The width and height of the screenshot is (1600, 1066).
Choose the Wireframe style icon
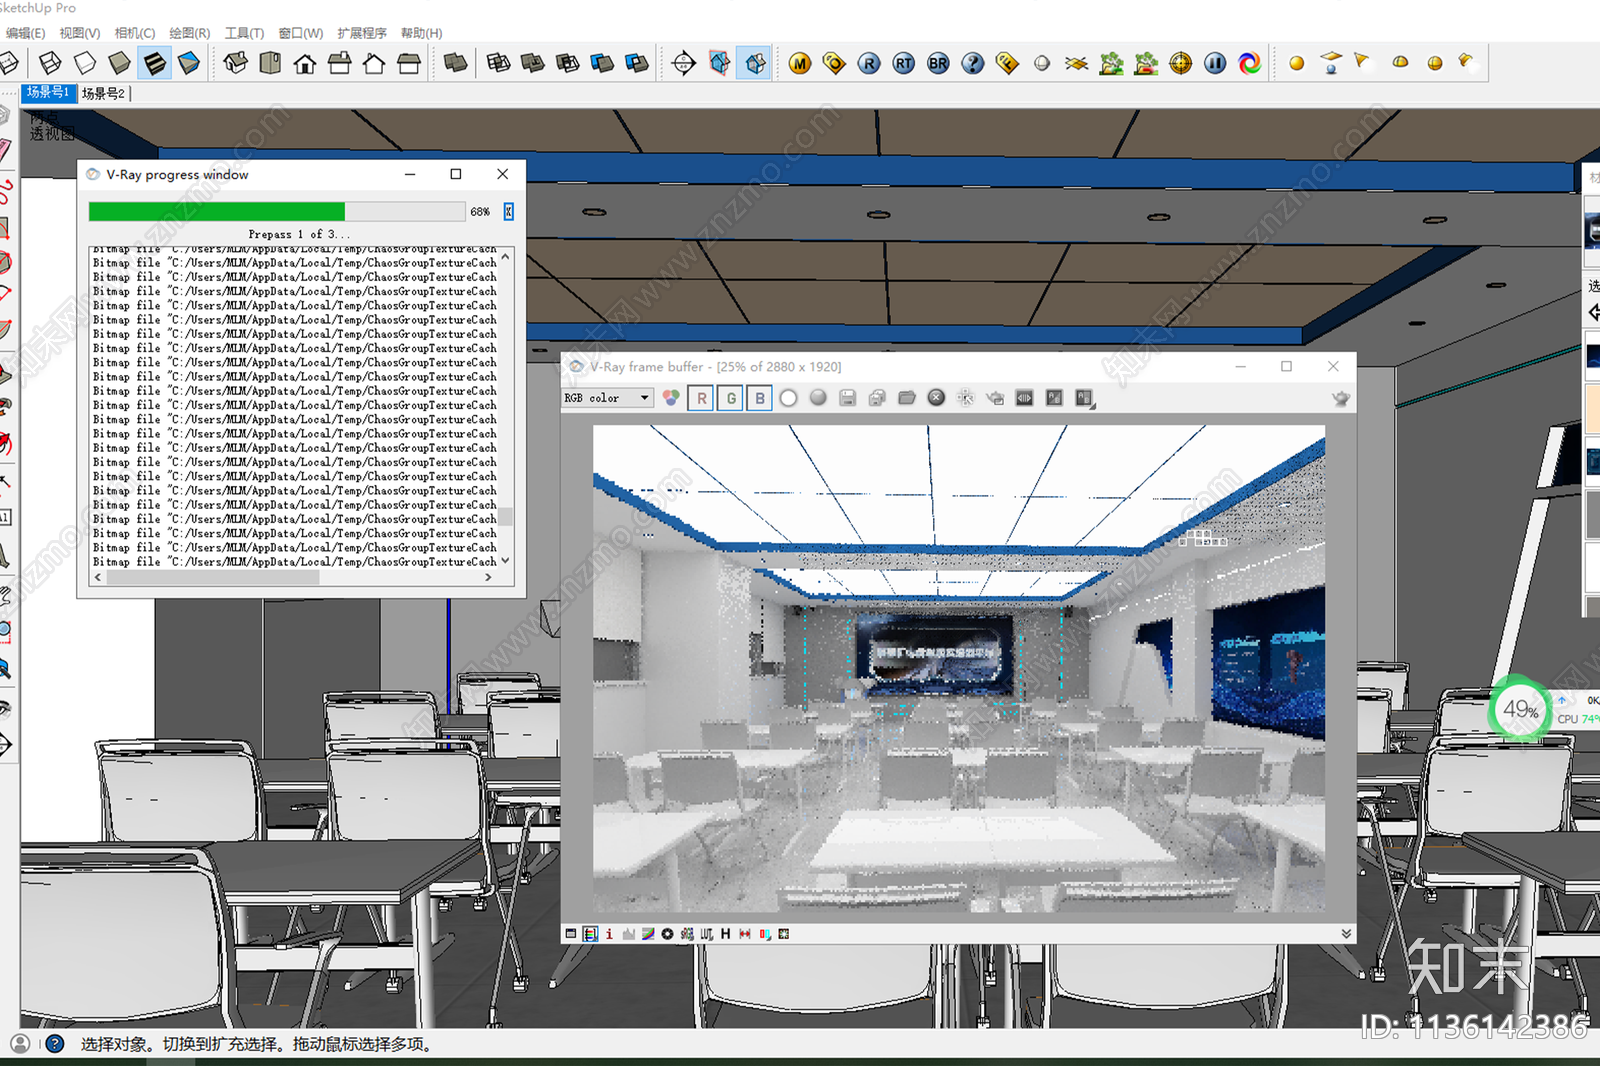50,63
